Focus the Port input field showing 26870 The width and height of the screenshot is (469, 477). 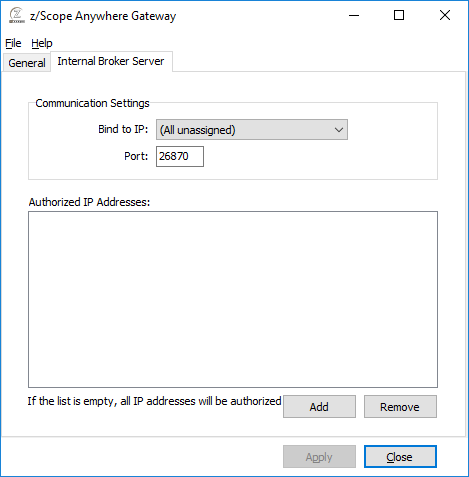(180, 156)
